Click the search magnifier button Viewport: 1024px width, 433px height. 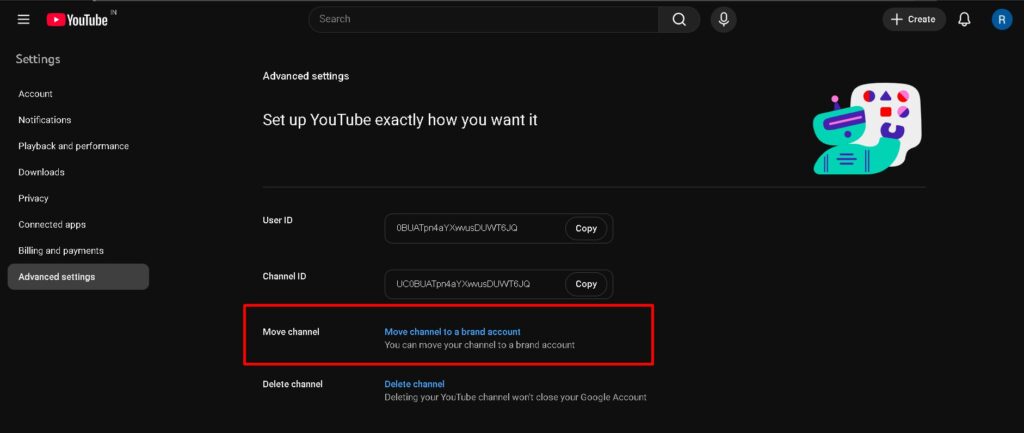point(679,20)
